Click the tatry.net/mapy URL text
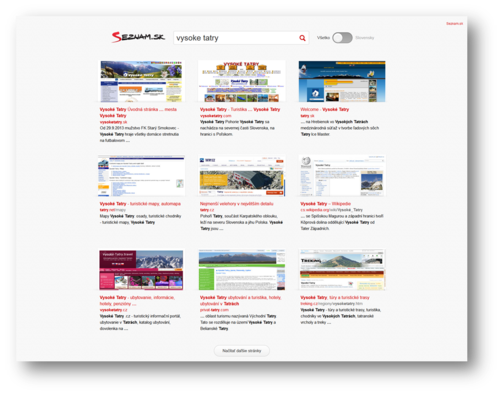The width and height of the screenshot is (500, 394). pos(113,210)
